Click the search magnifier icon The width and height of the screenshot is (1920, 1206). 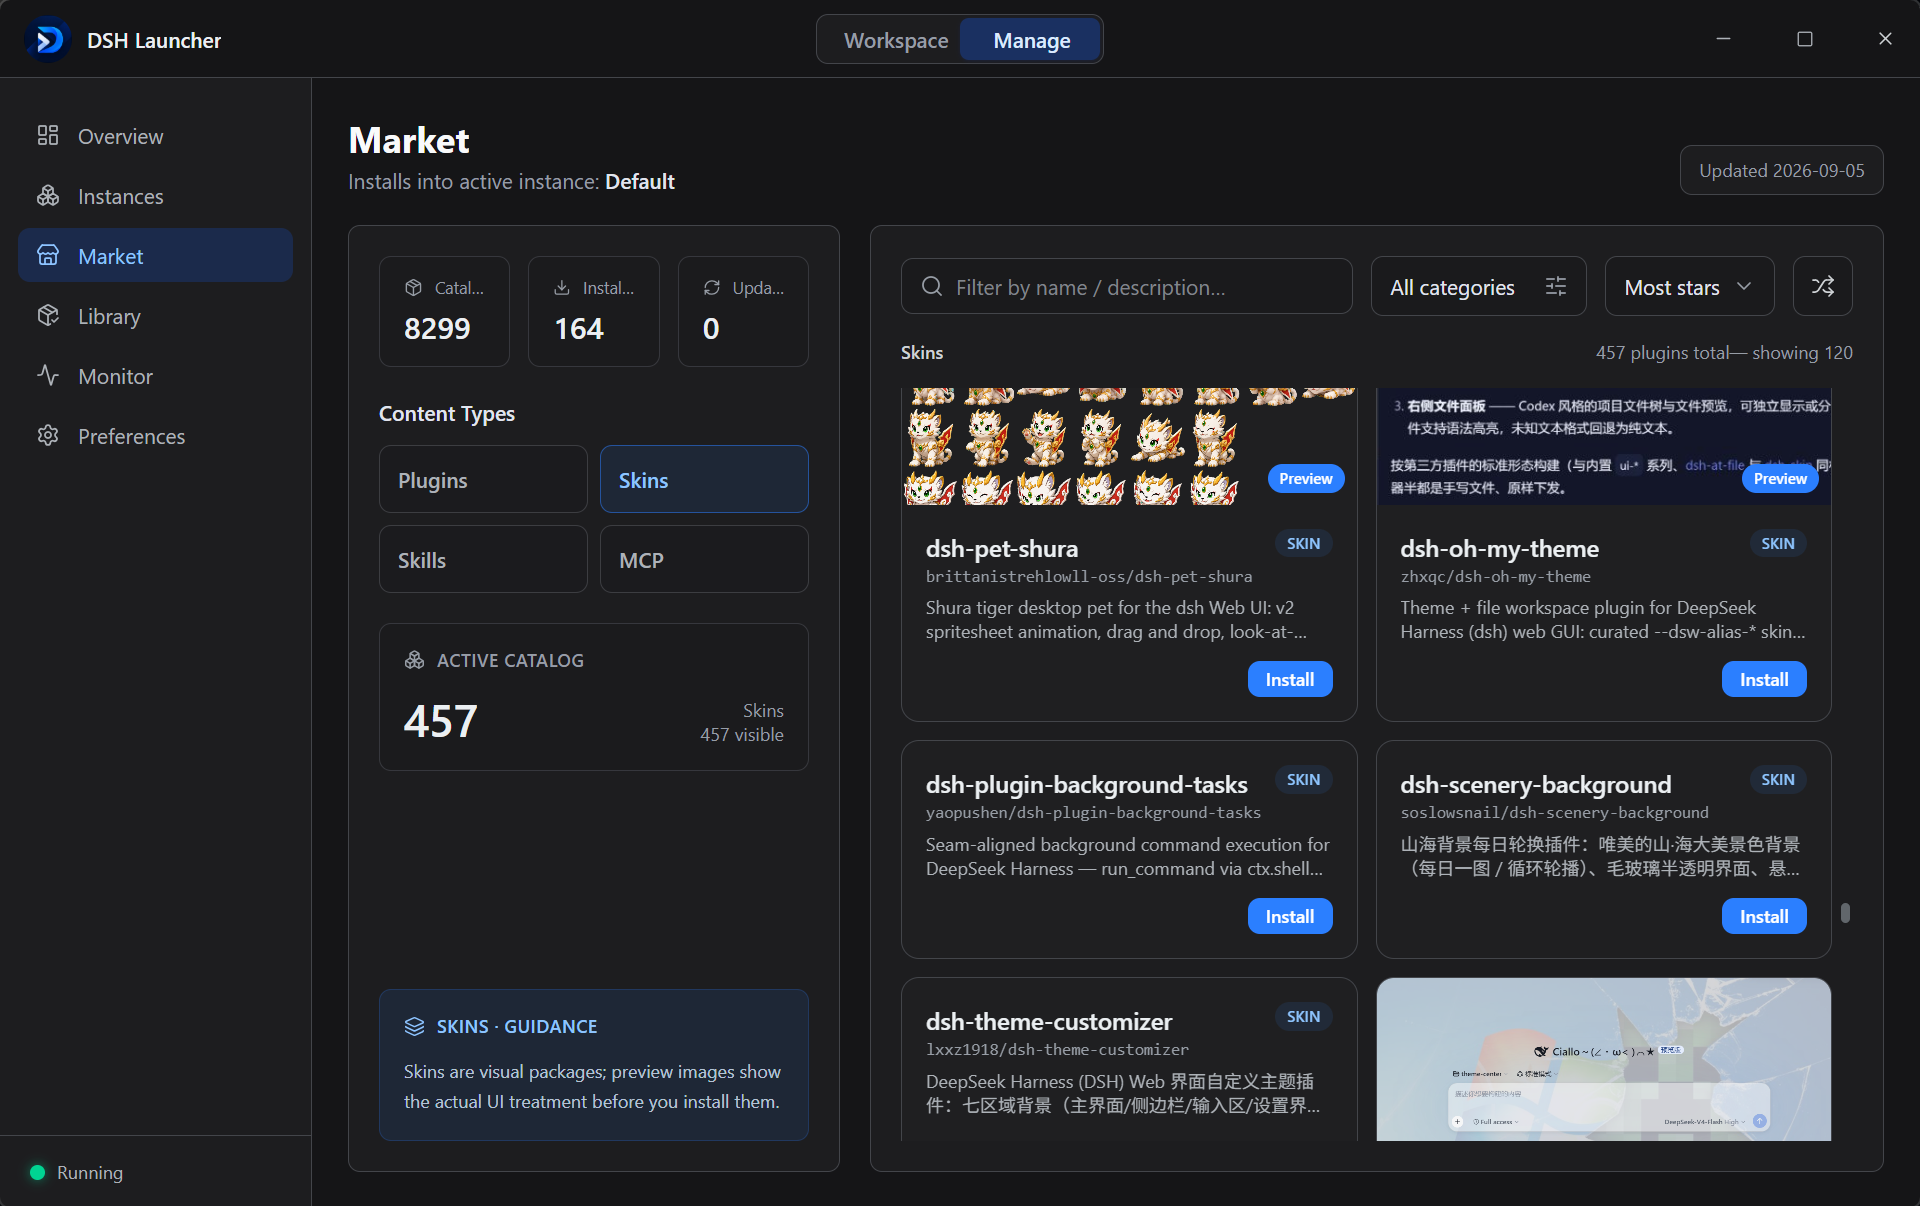pos(932,286)
